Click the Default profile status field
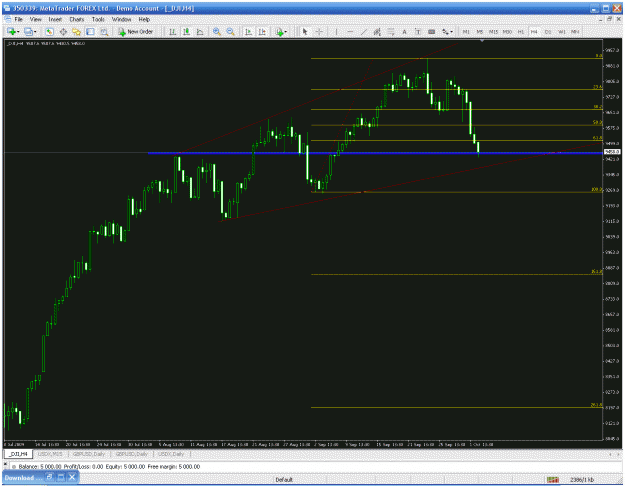 point(284,480)
